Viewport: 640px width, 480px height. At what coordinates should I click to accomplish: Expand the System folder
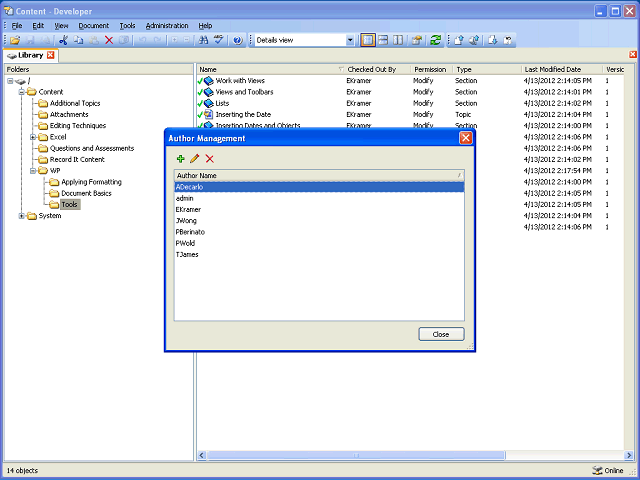pyautogui.click(x=22, y=216)
